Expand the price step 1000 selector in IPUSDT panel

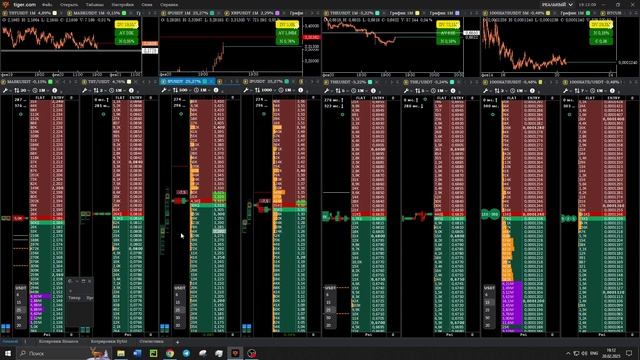[x=264, y=90]
